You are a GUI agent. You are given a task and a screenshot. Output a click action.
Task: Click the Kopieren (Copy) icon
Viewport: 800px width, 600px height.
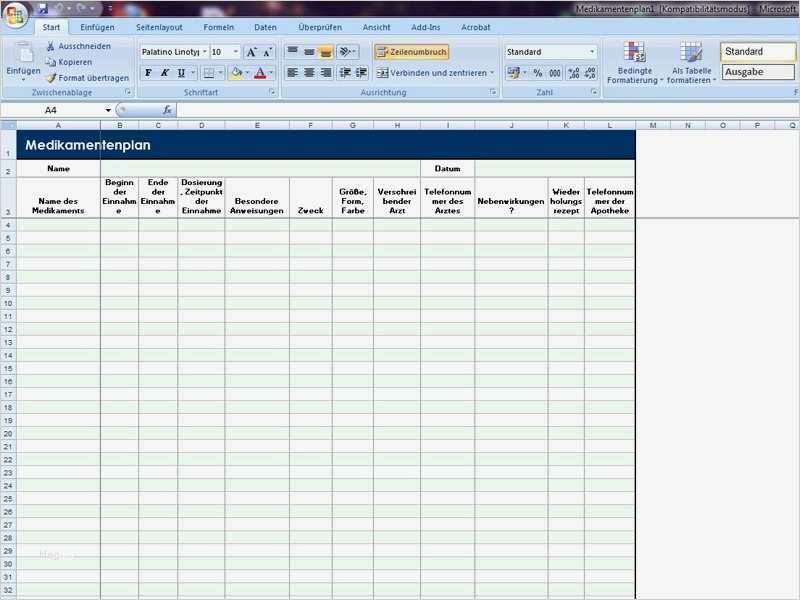click(53, 61)
